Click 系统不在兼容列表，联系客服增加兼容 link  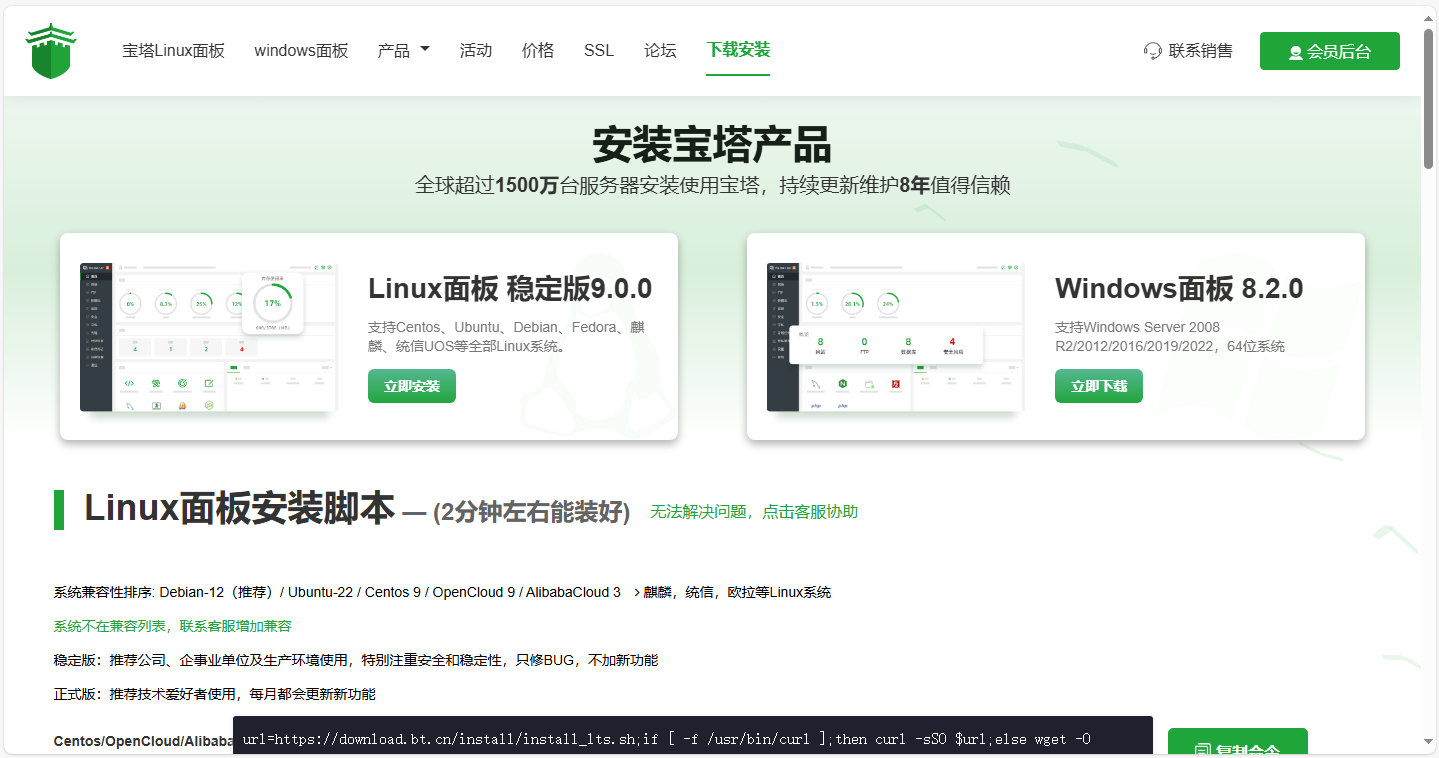tap(172, 626)
